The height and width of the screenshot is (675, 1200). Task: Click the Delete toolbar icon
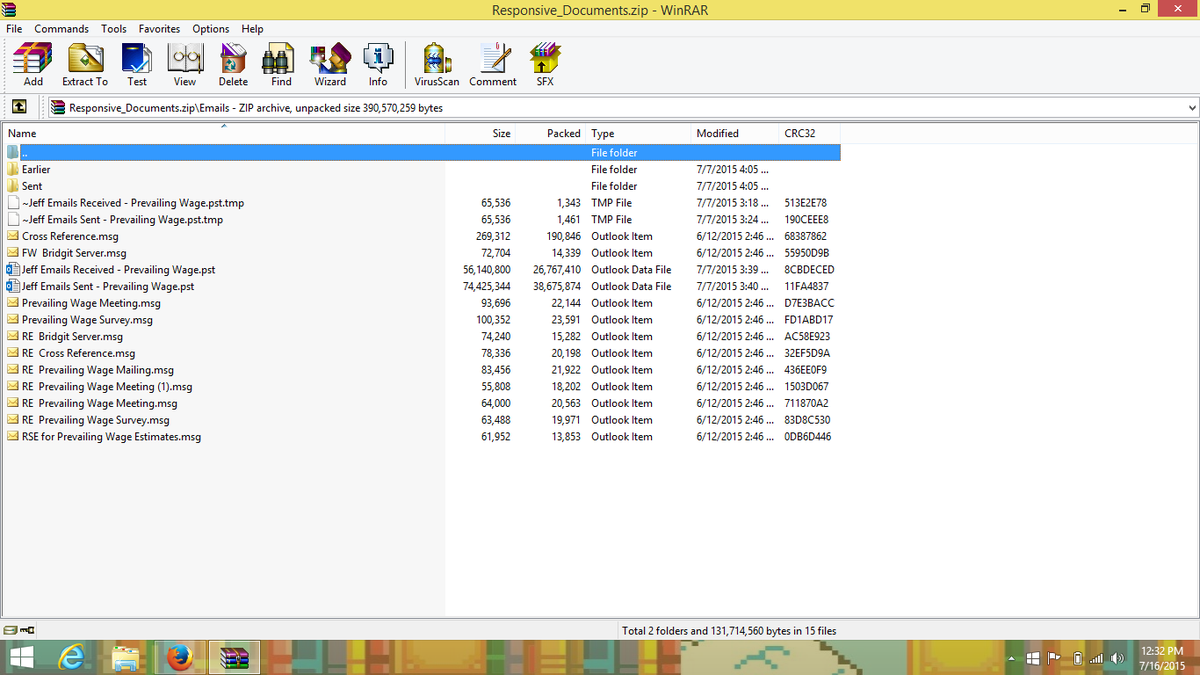[233, 65]
